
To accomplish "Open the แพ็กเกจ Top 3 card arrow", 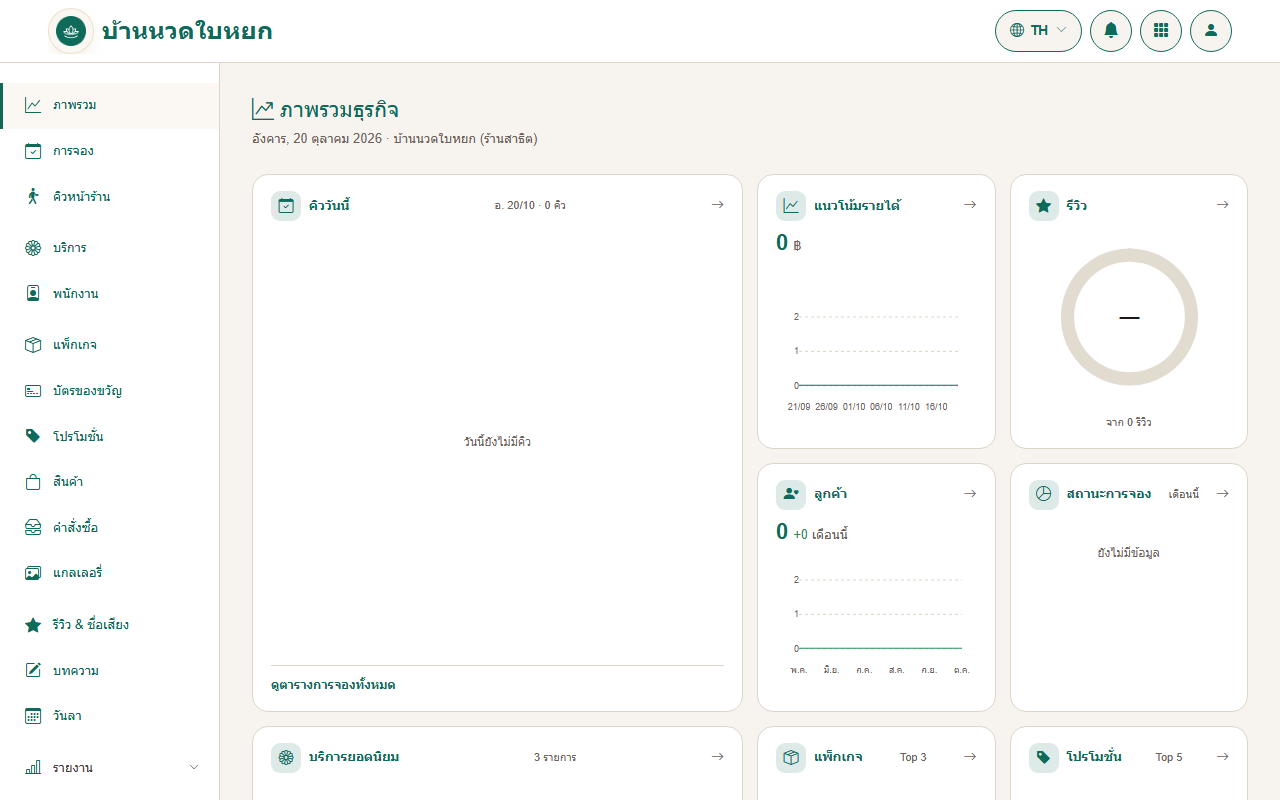I will [x=970, y=757].
